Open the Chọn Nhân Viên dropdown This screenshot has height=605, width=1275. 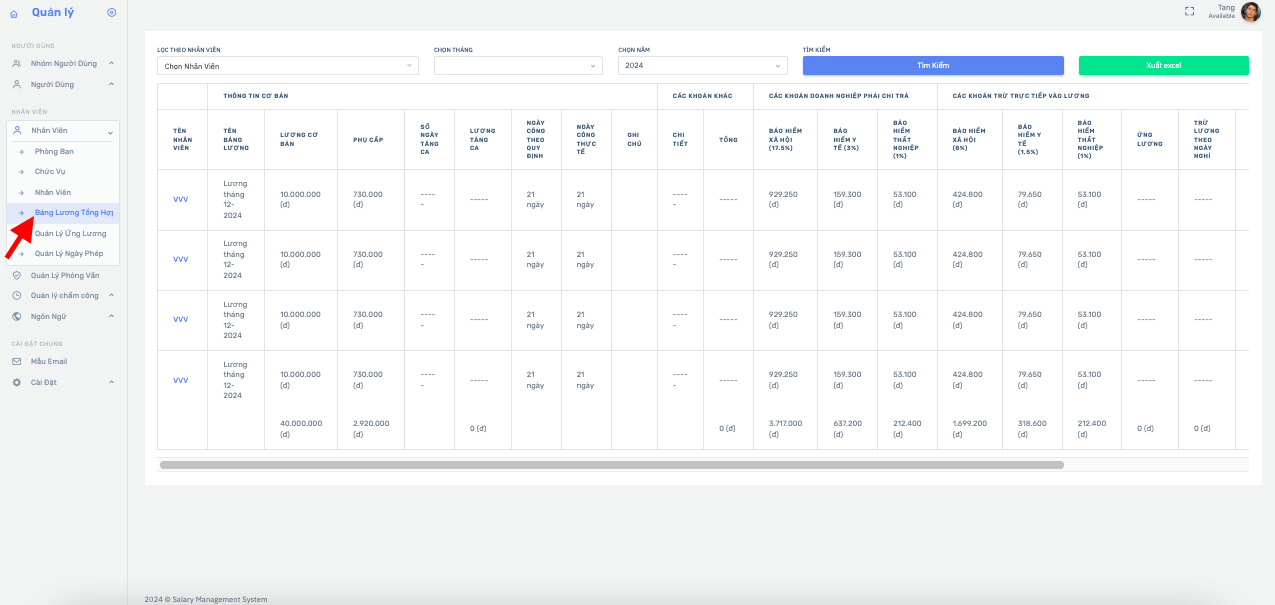tap(287, 66)
